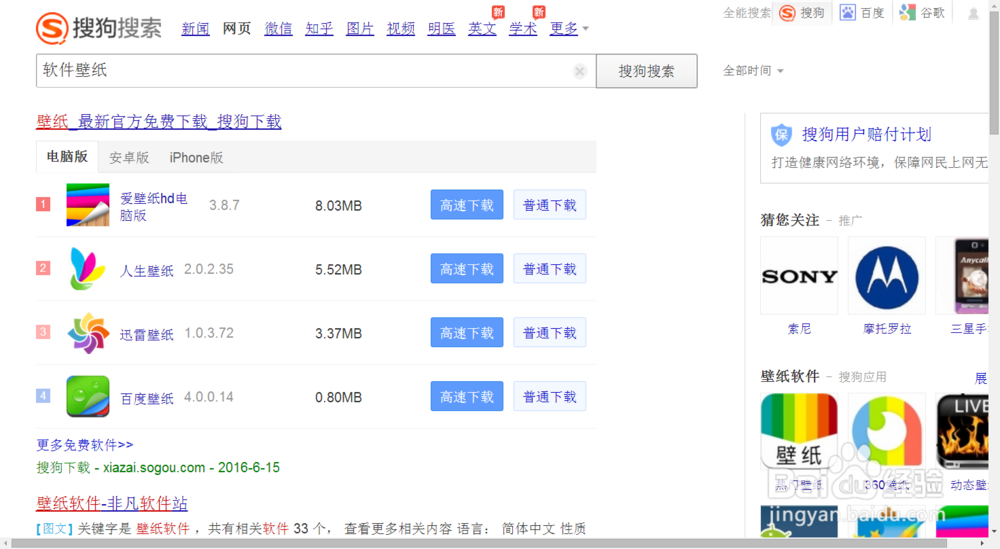Open the 动态壁纸 LIVE flame icon
The image size is (1000, 549).
coord(963,430)
